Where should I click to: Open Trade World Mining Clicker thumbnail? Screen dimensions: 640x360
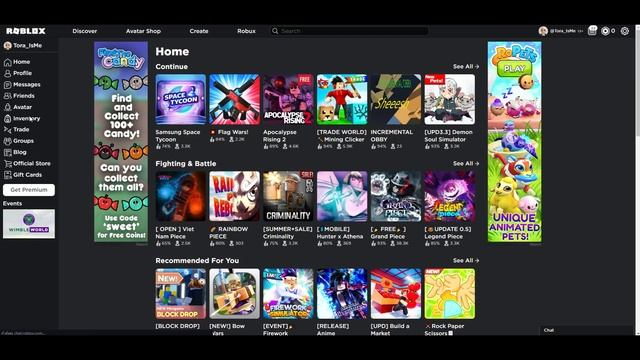click(342, 99)
